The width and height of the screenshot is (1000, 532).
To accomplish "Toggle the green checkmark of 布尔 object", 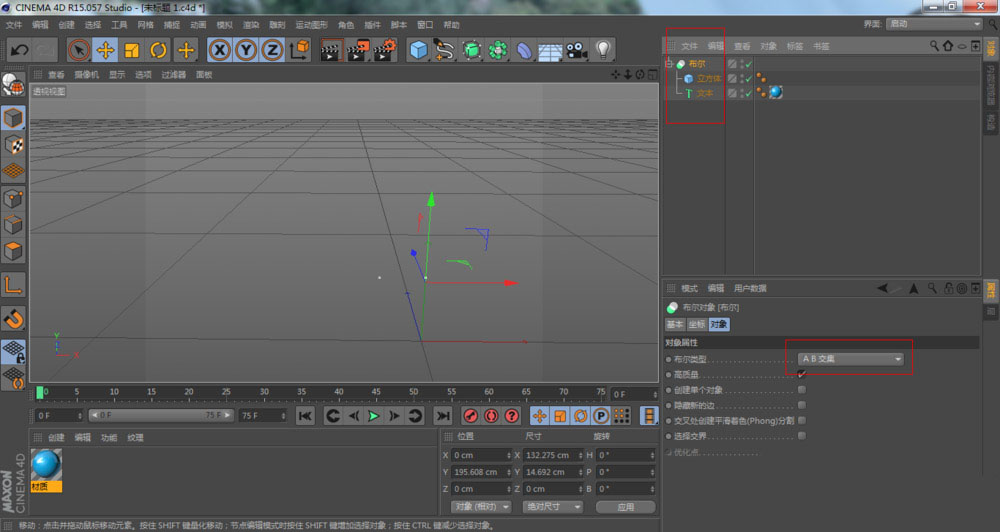I will (748, 64).
